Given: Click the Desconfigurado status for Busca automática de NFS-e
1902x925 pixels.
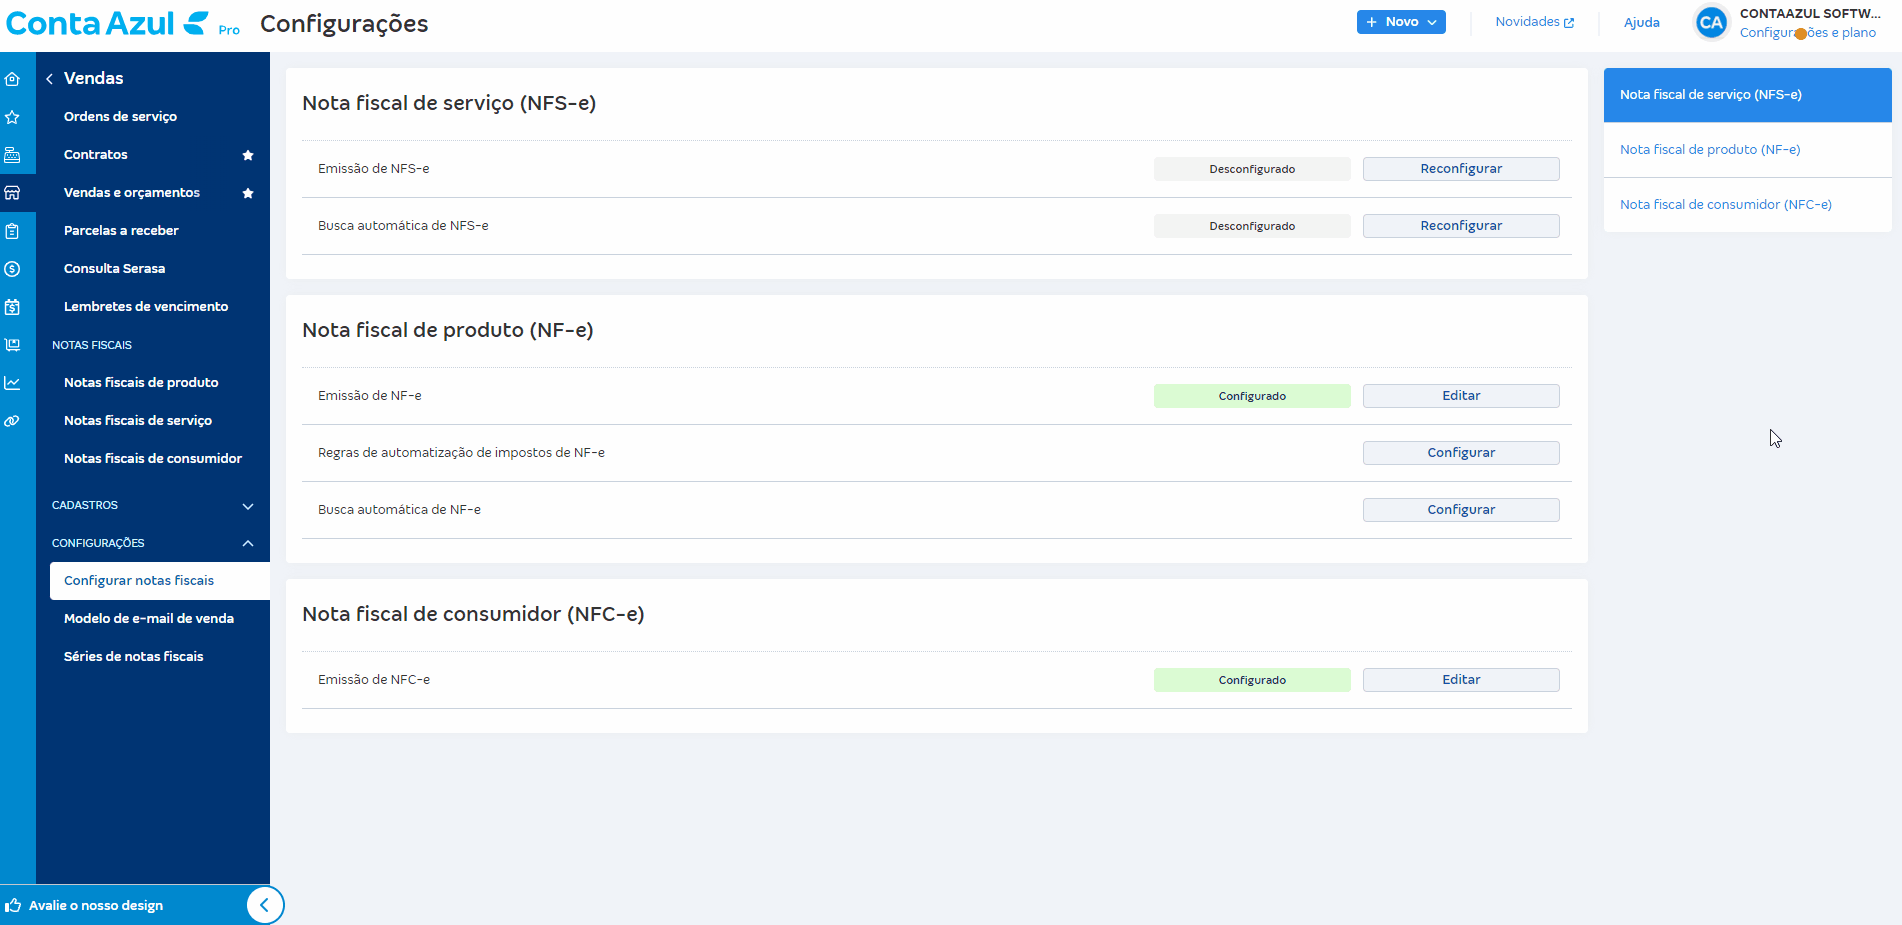Looking at the screenshot, I should [1252, 226].
